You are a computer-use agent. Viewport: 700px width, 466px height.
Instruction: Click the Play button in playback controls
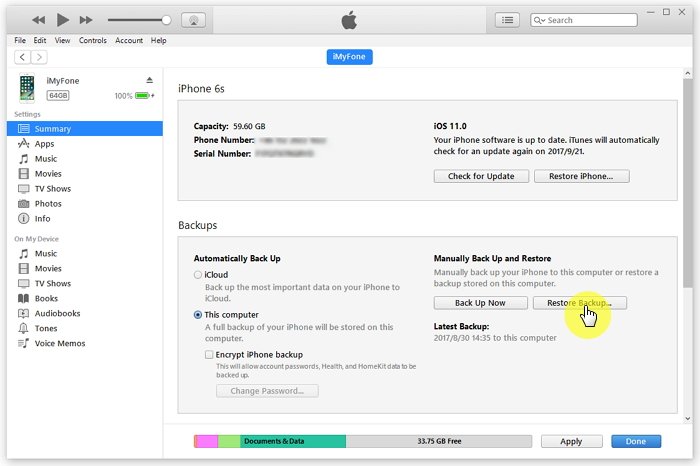pos(63,20)
